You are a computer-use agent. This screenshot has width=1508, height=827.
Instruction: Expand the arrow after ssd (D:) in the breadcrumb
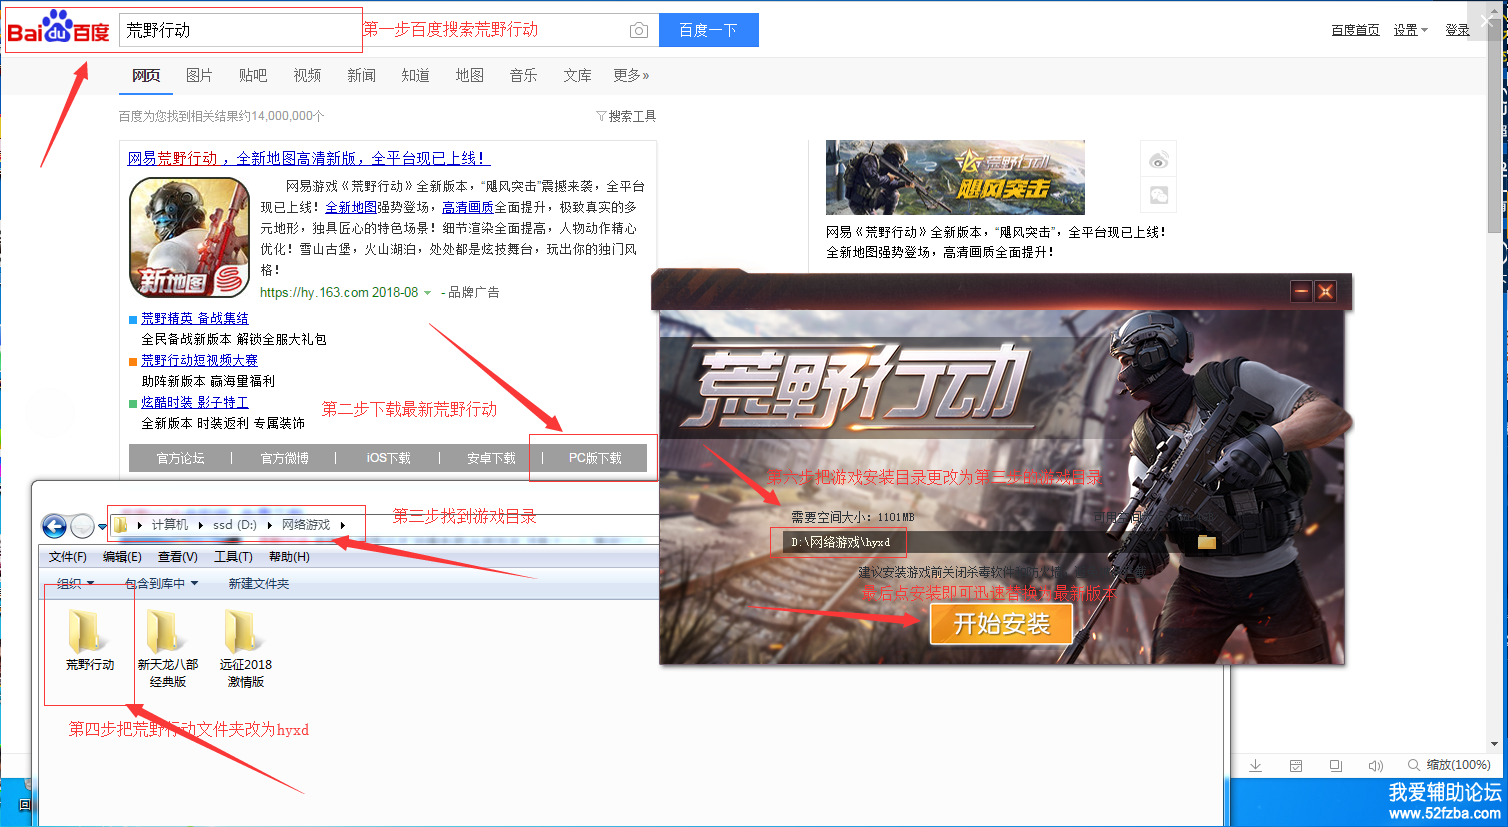pyautogui.click(x=270, y=525)
